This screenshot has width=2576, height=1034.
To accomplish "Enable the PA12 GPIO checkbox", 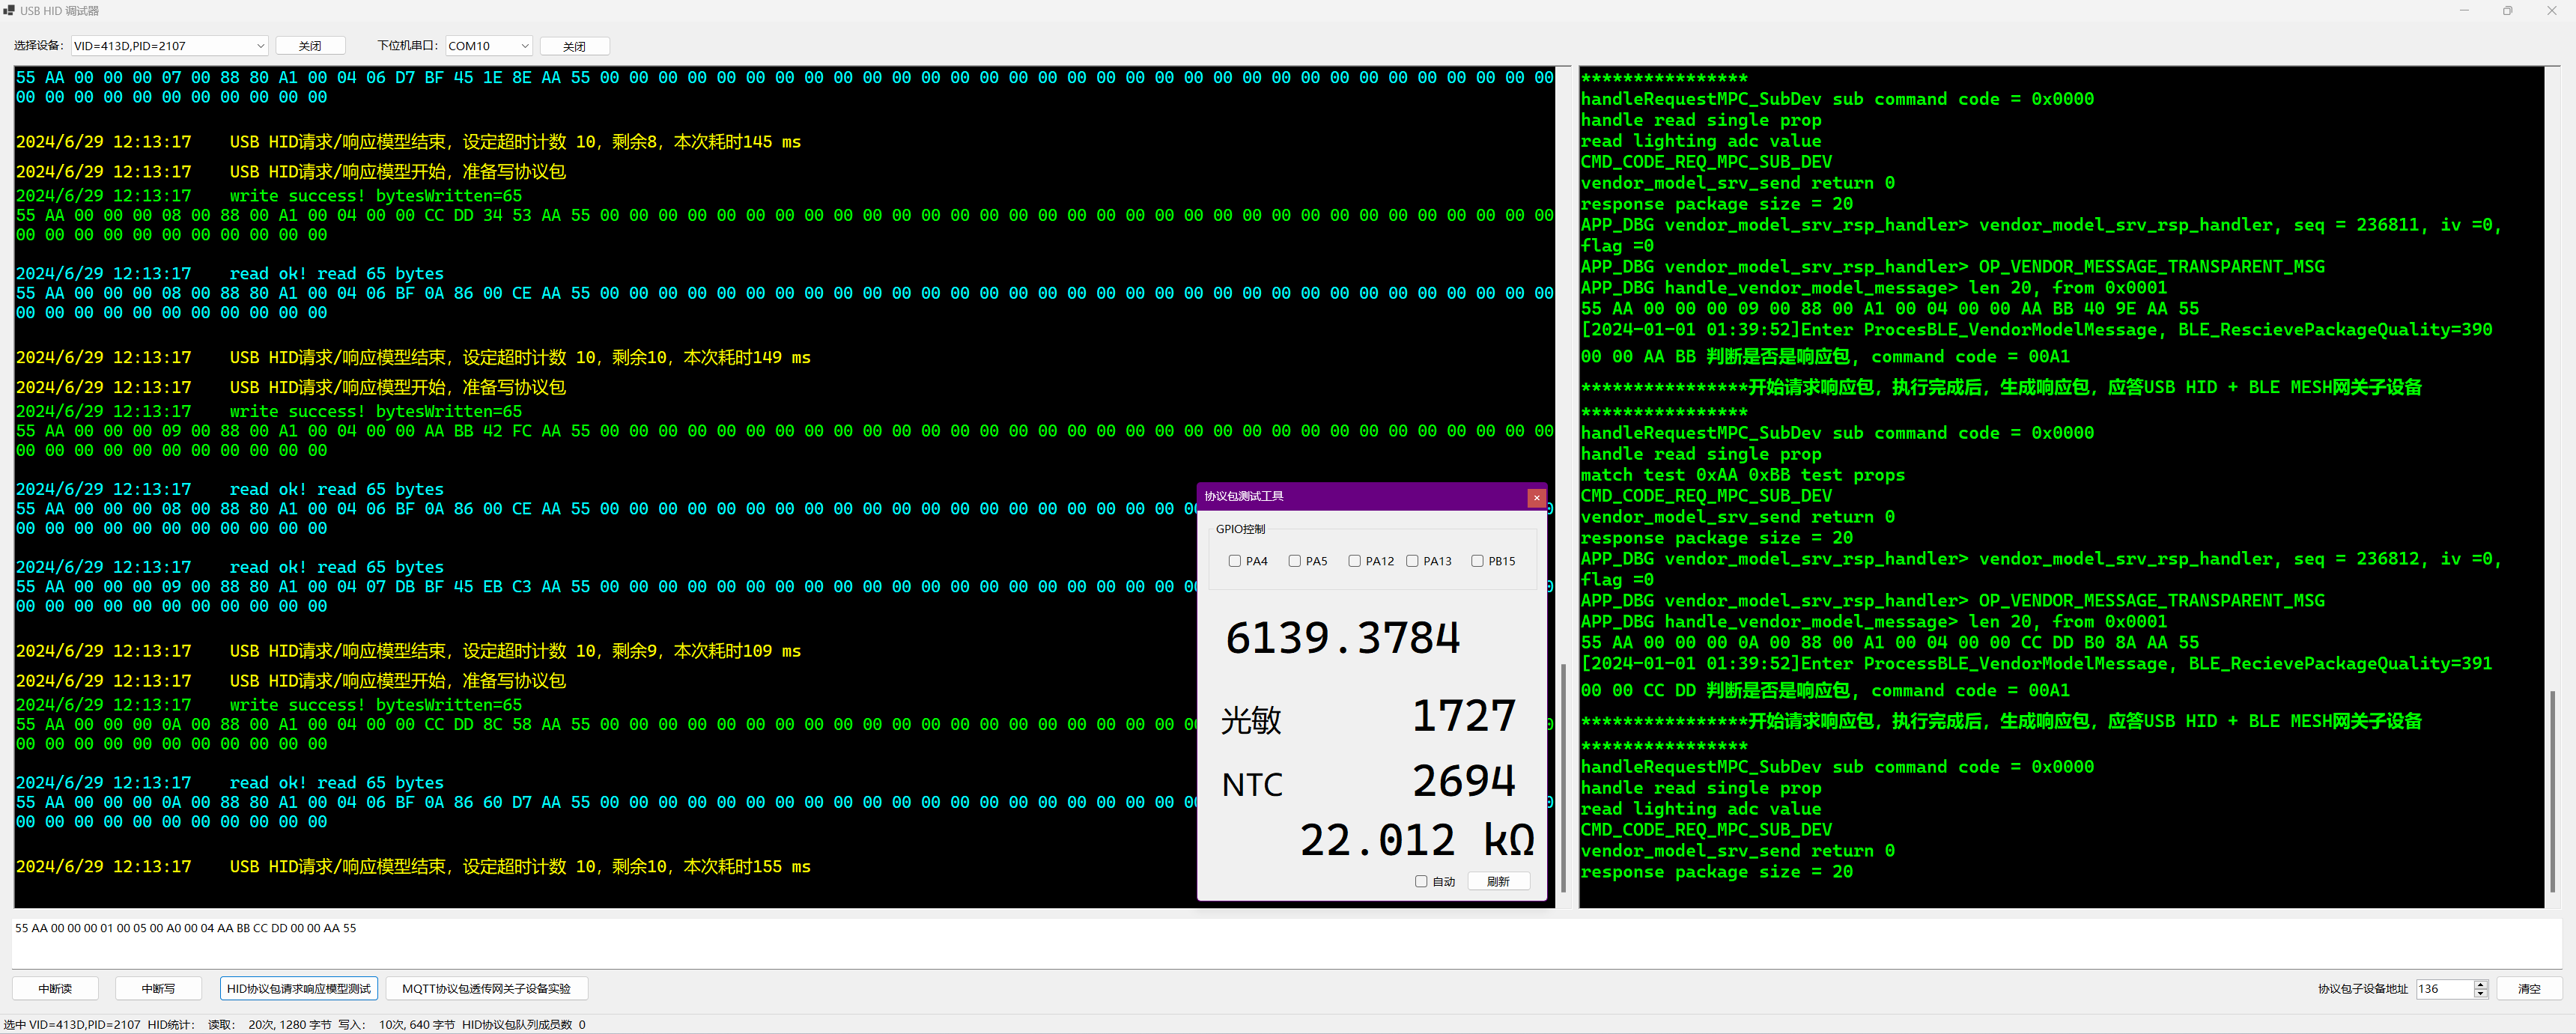I will coord(1354,561).
